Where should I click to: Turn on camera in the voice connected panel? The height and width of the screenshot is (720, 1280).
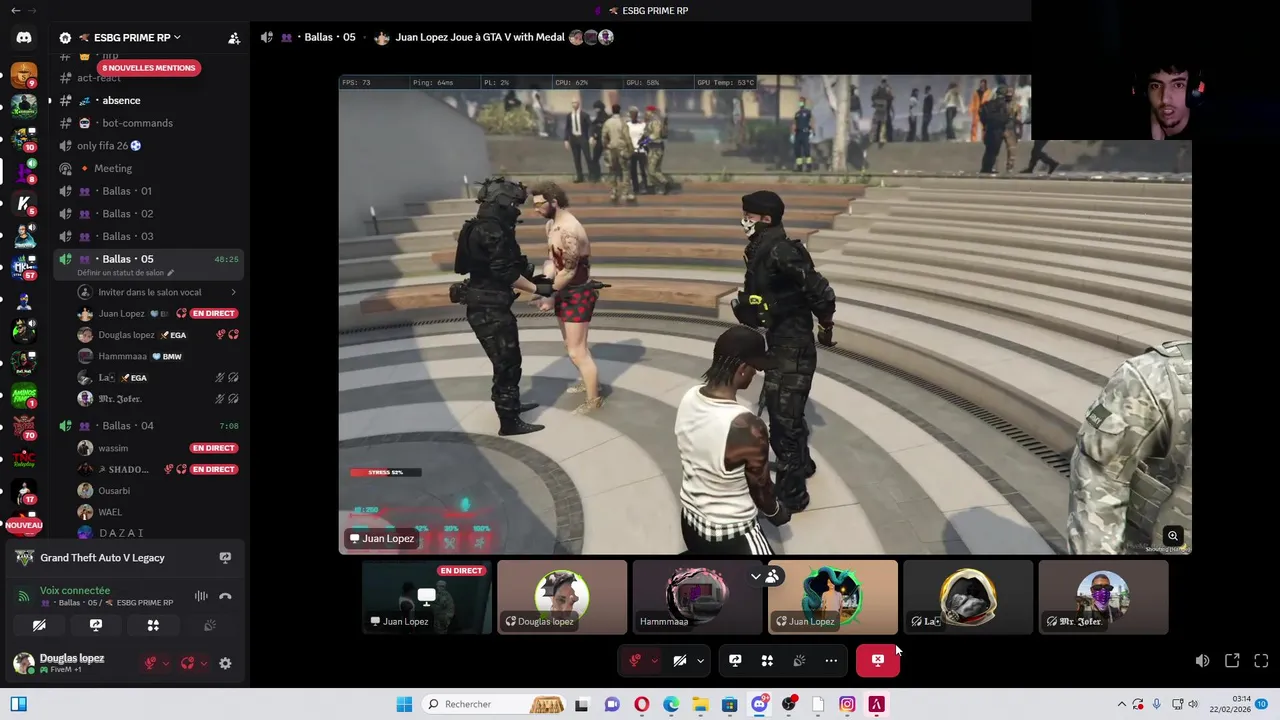click(x=39, y=625)
